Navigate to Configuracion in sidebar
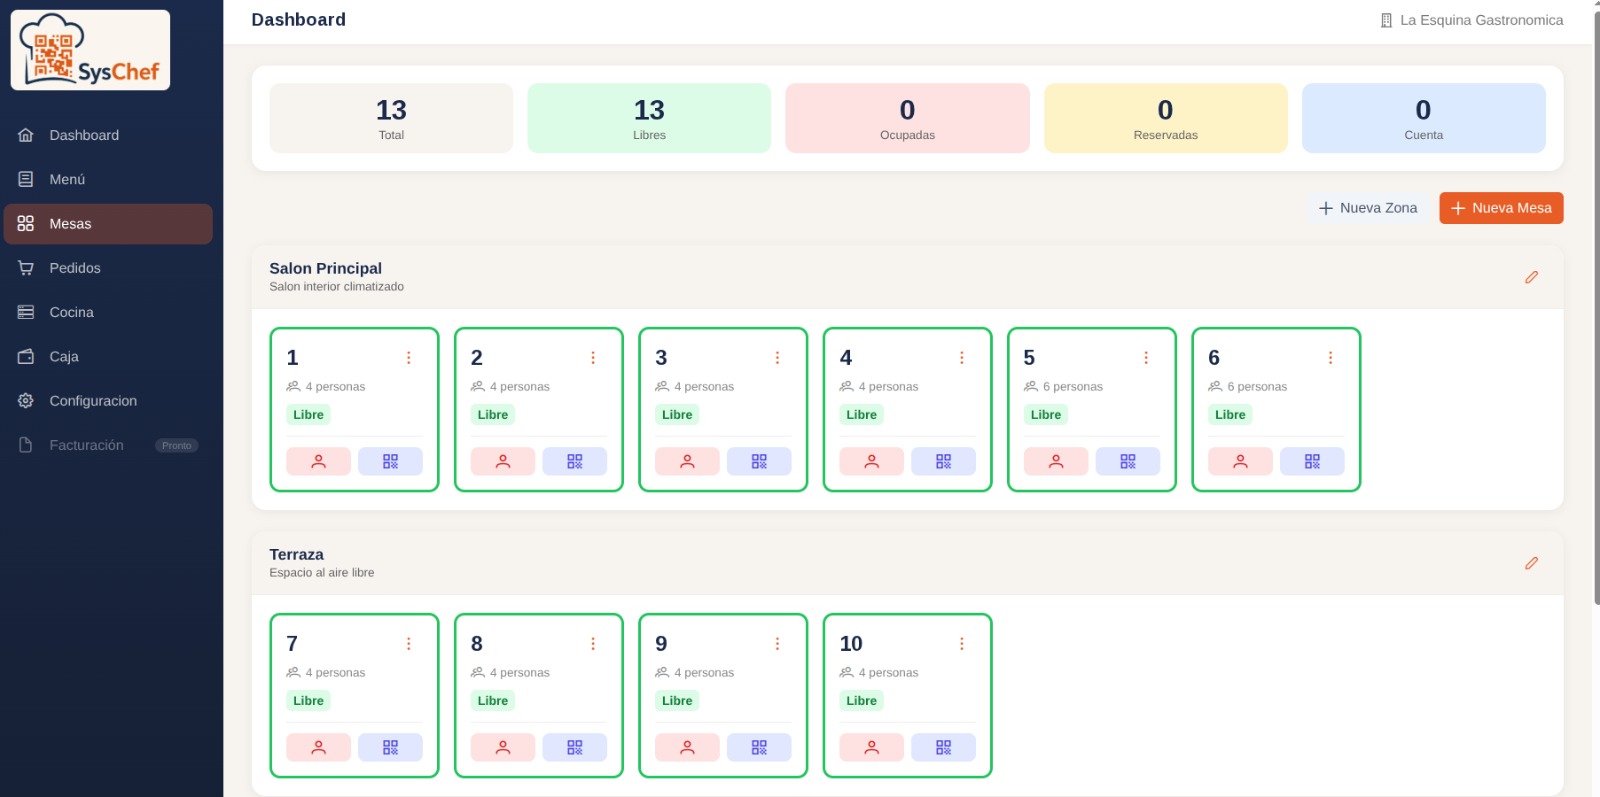The image size is (1600, 797). coord(93,401)
